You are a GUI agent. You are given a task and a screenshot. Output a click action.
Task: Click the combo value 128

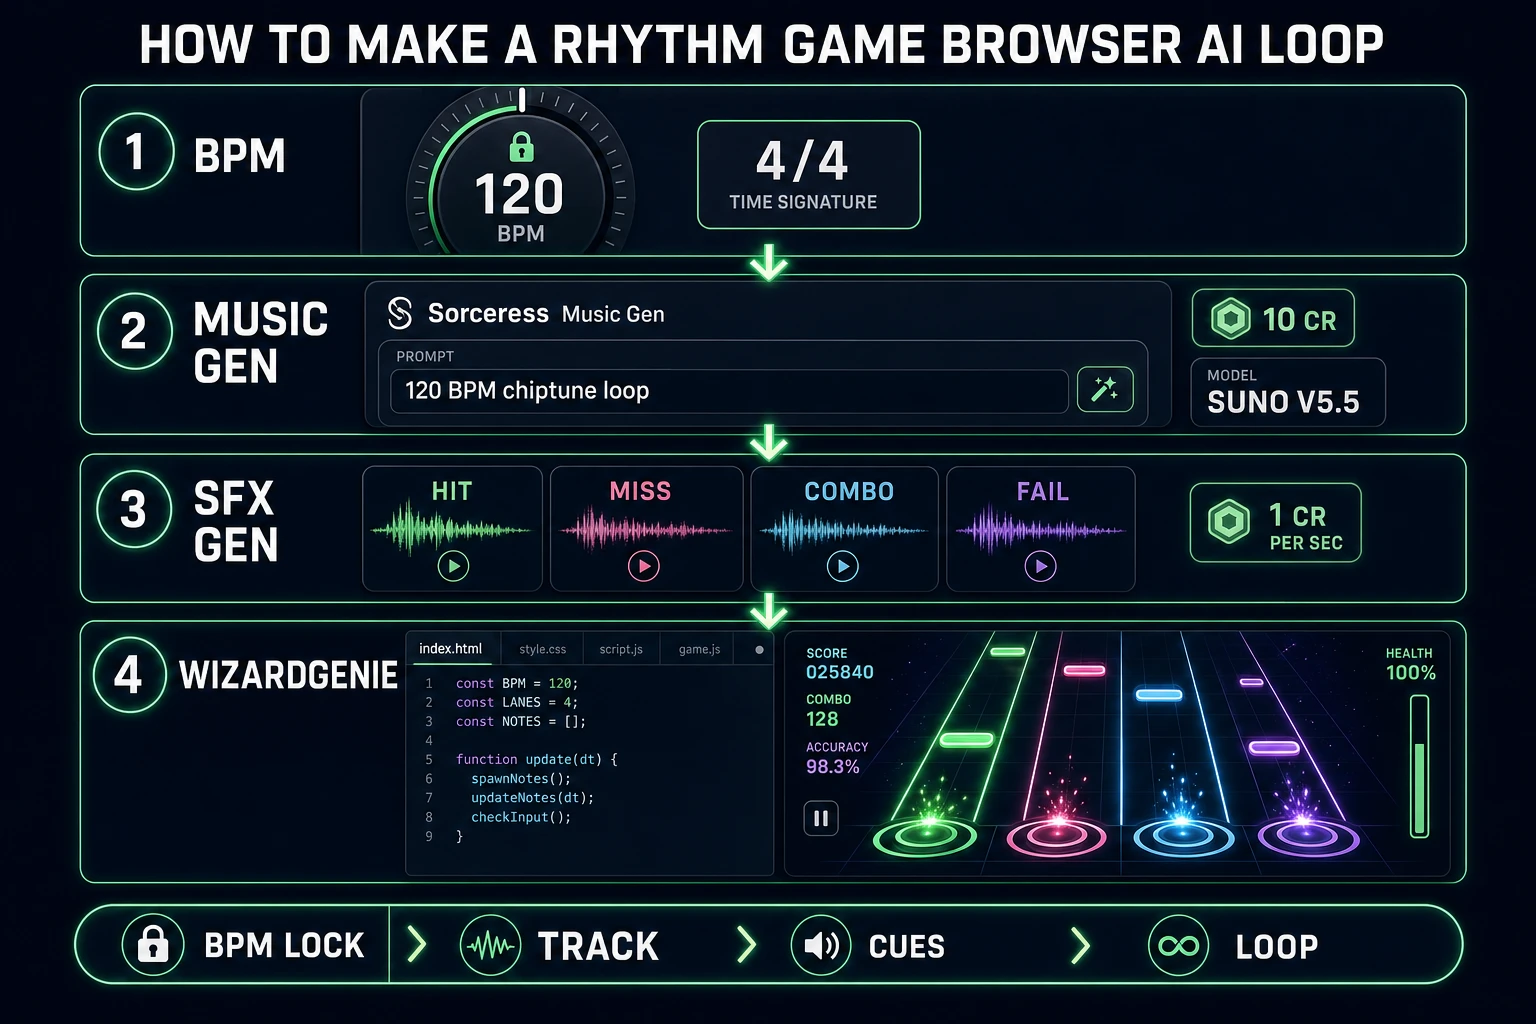(x=822, y=719)
